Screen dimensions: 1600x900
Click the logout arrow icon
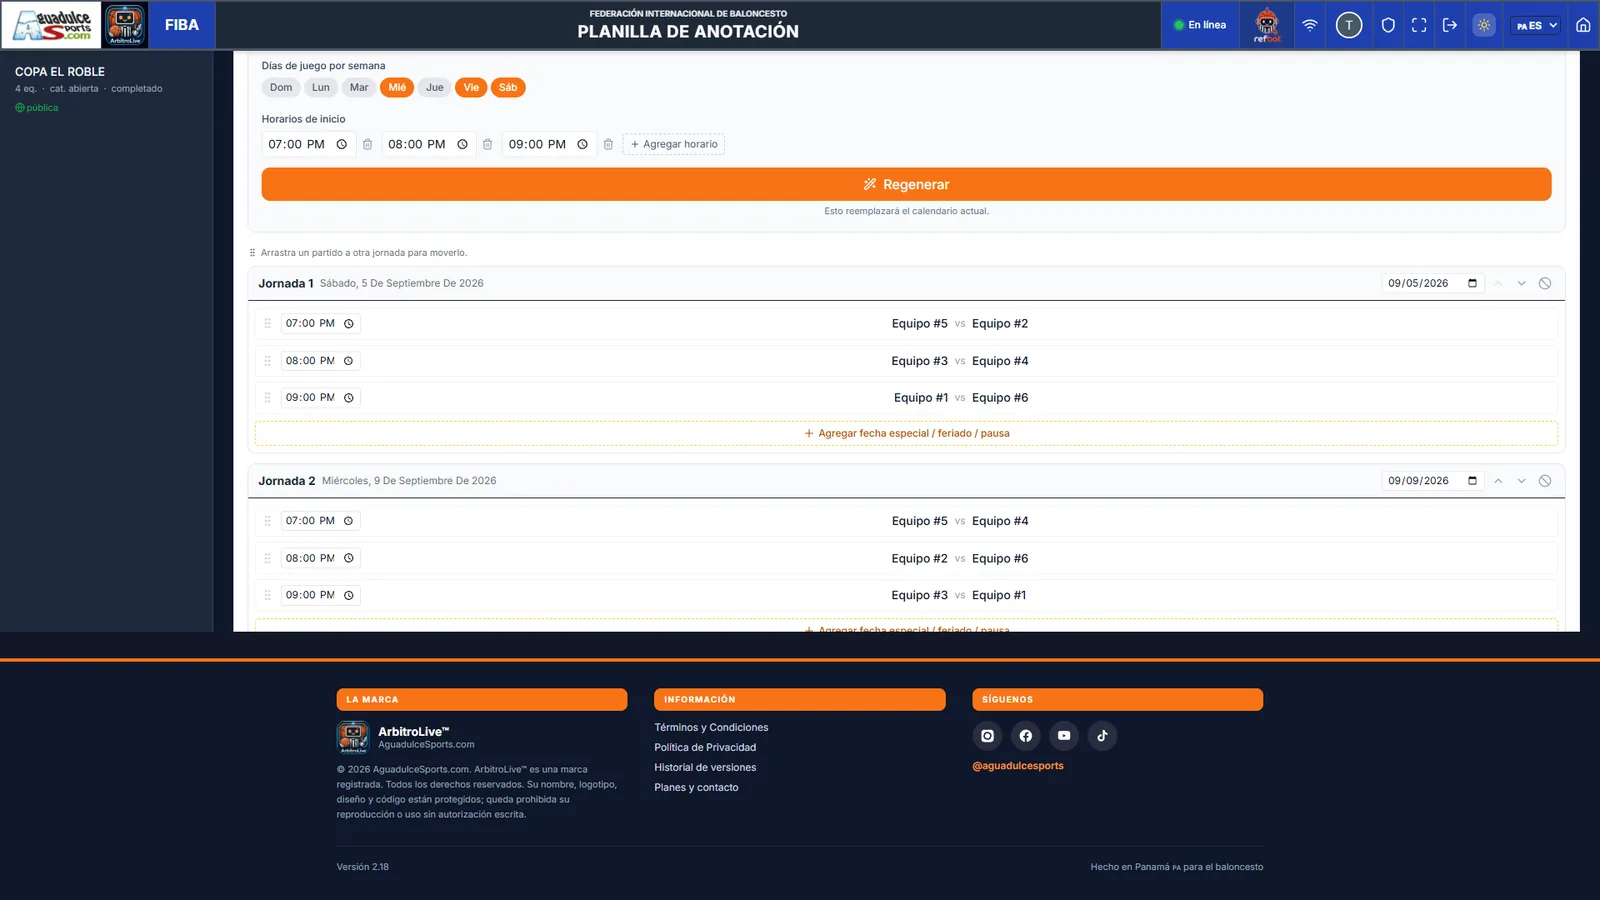click(1450, 25)
